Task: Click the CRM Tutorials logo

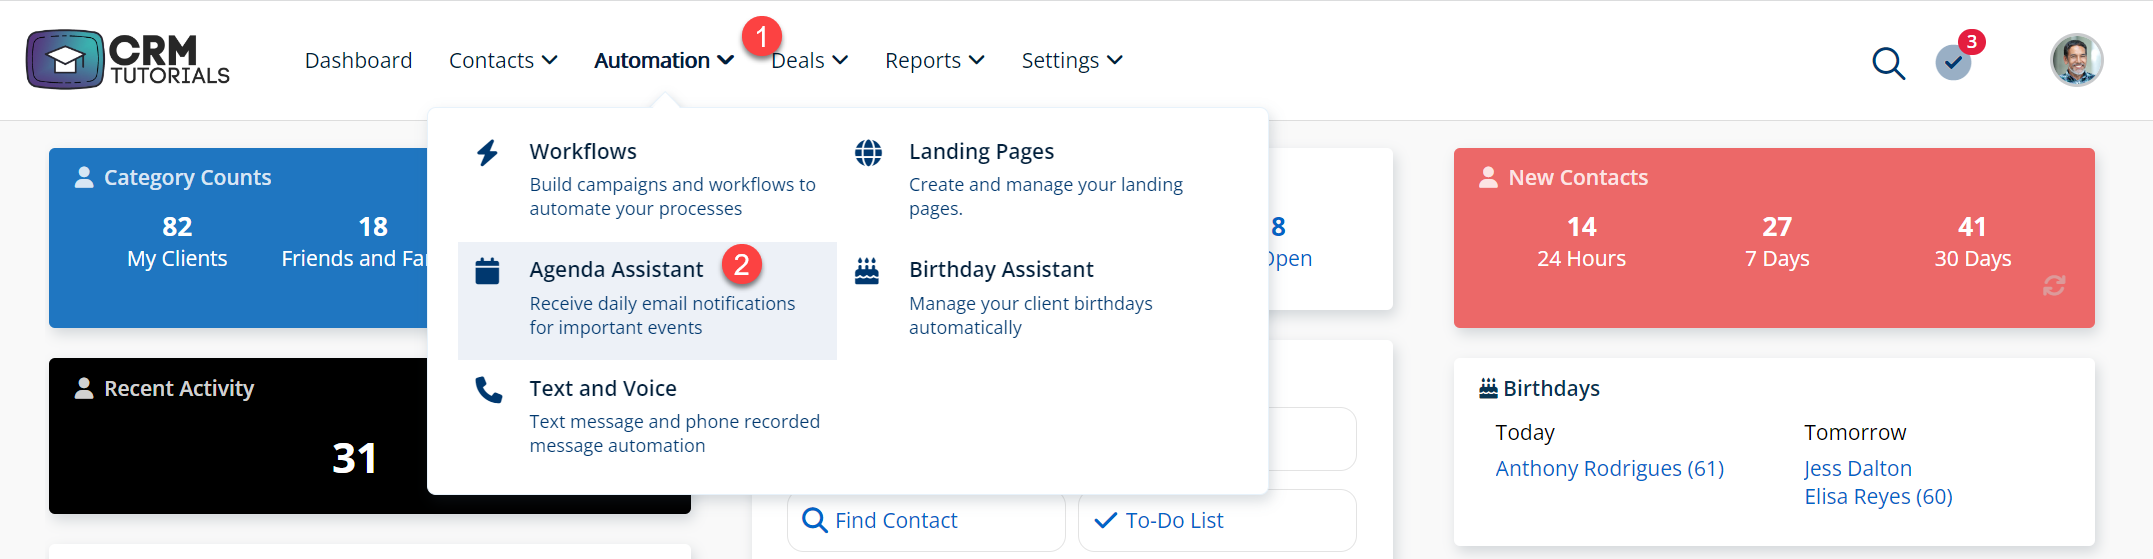Action: 128,60
